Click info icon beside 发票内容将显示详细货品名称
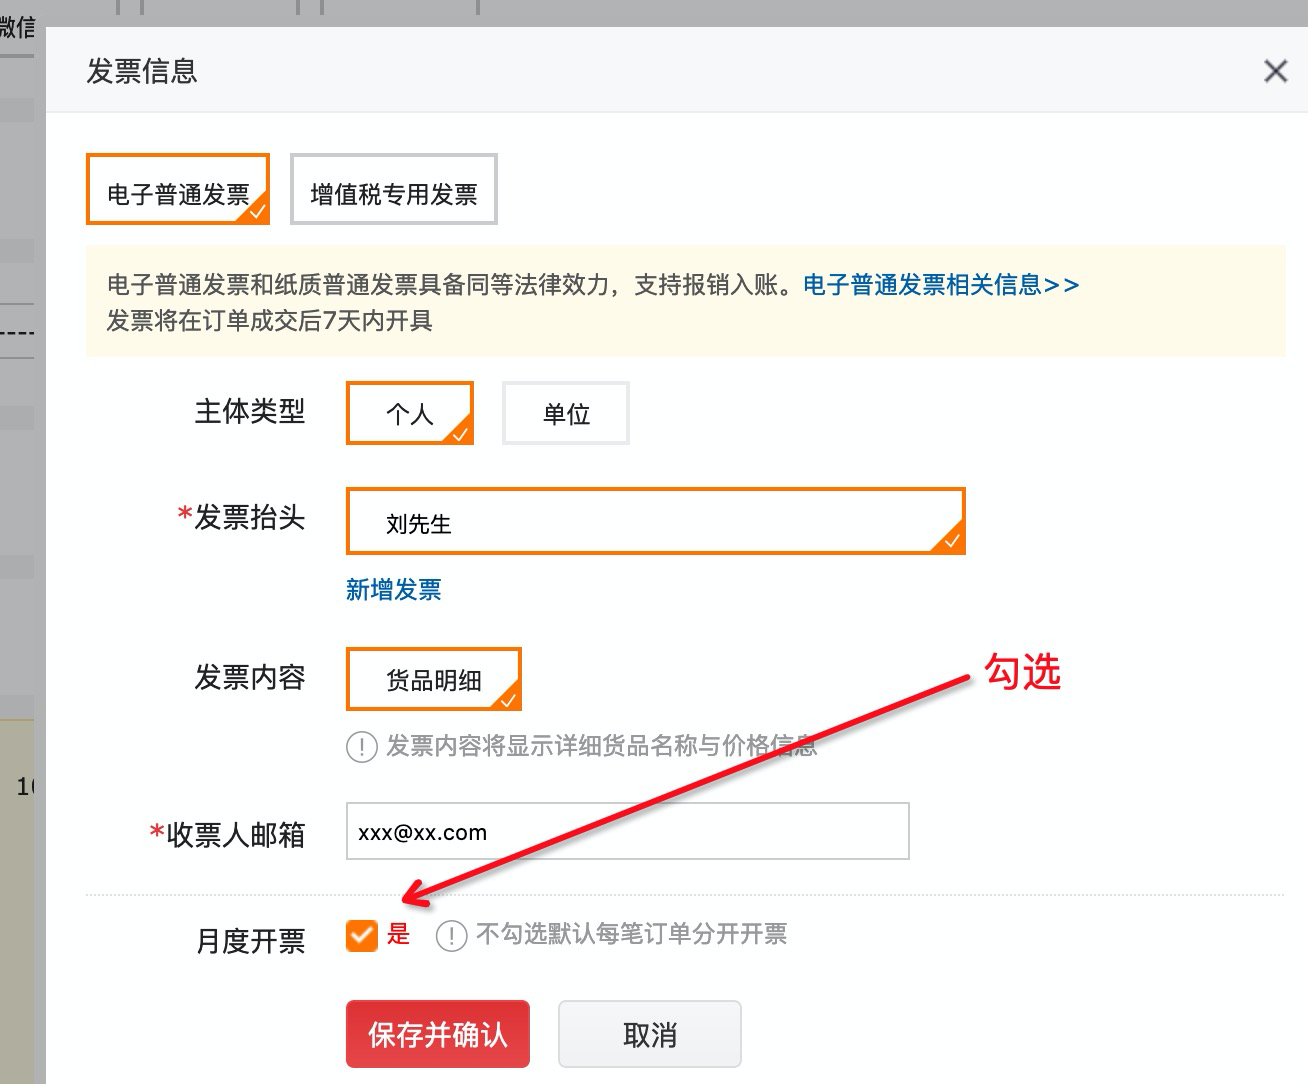The height and width of the screenshot is (1084, 1308). pos(361,746)
